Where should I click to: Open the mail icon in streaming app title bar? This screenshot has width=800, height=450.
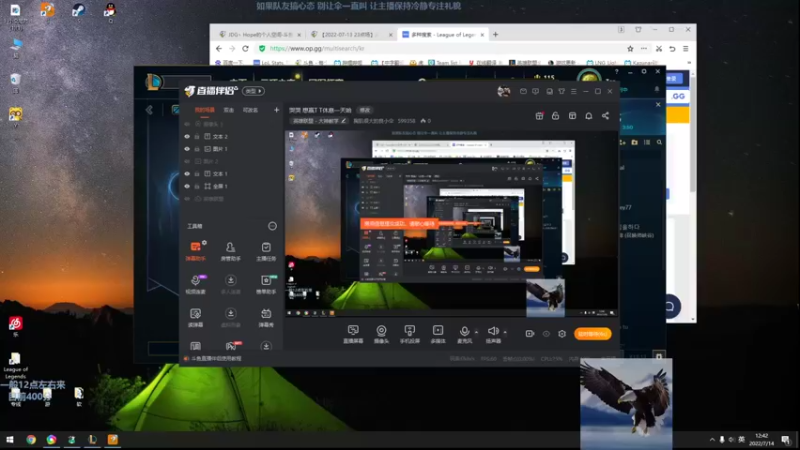(x=523, y=91)
